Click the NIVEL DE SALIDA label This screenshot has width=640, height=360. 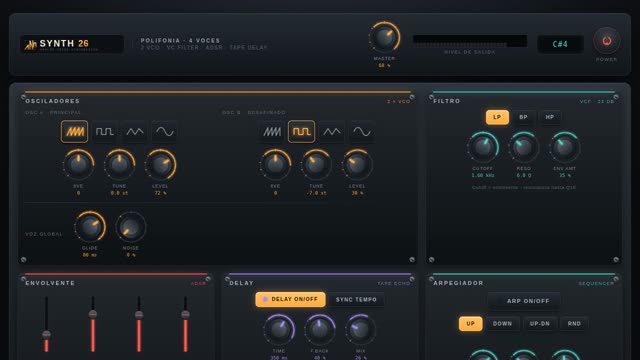click(470, 52)
